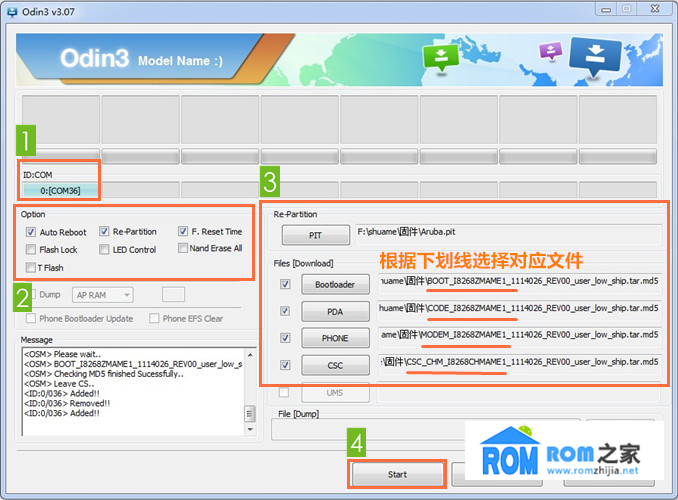Click the message log scroll down arrow
This screenshot has height=500, width=678.
point(250,429)
